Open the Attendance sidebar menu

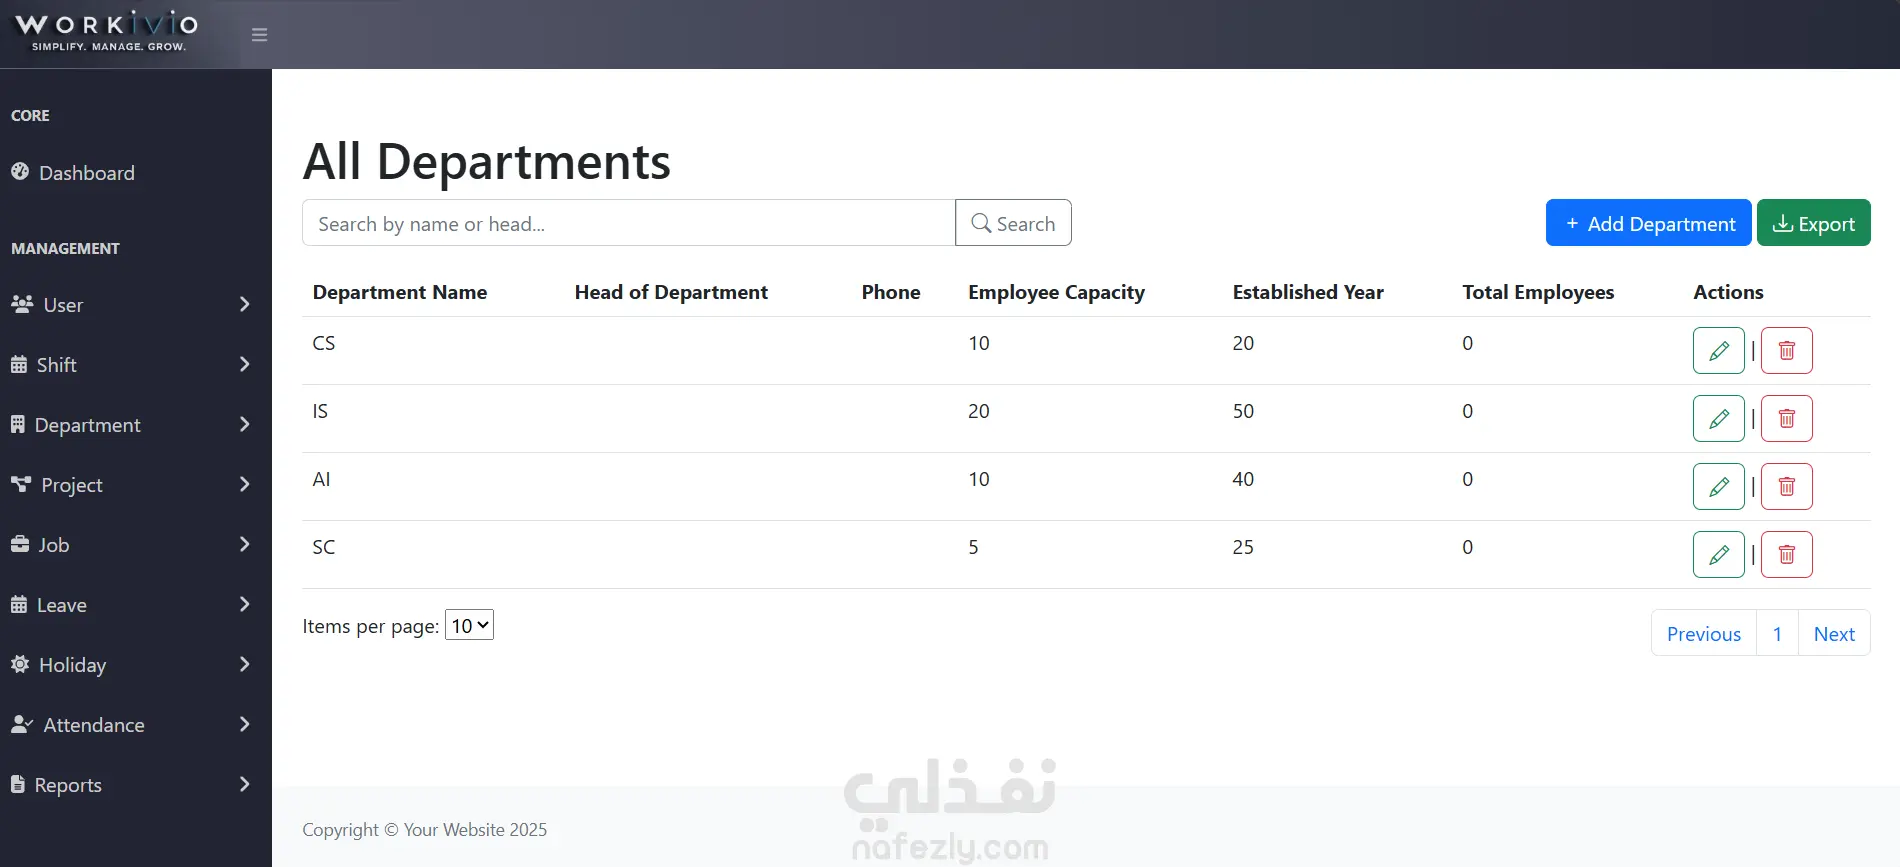tap(136, 725)
